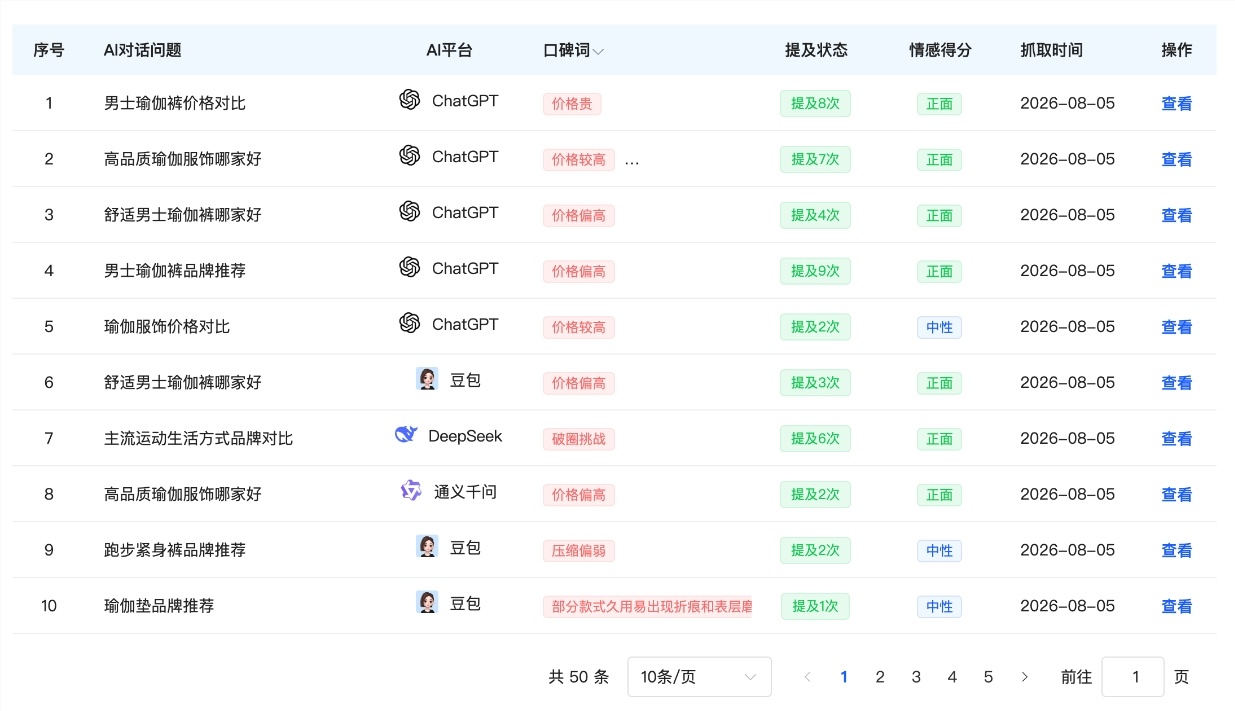Go to the previous page arrow

click(808, 677)
